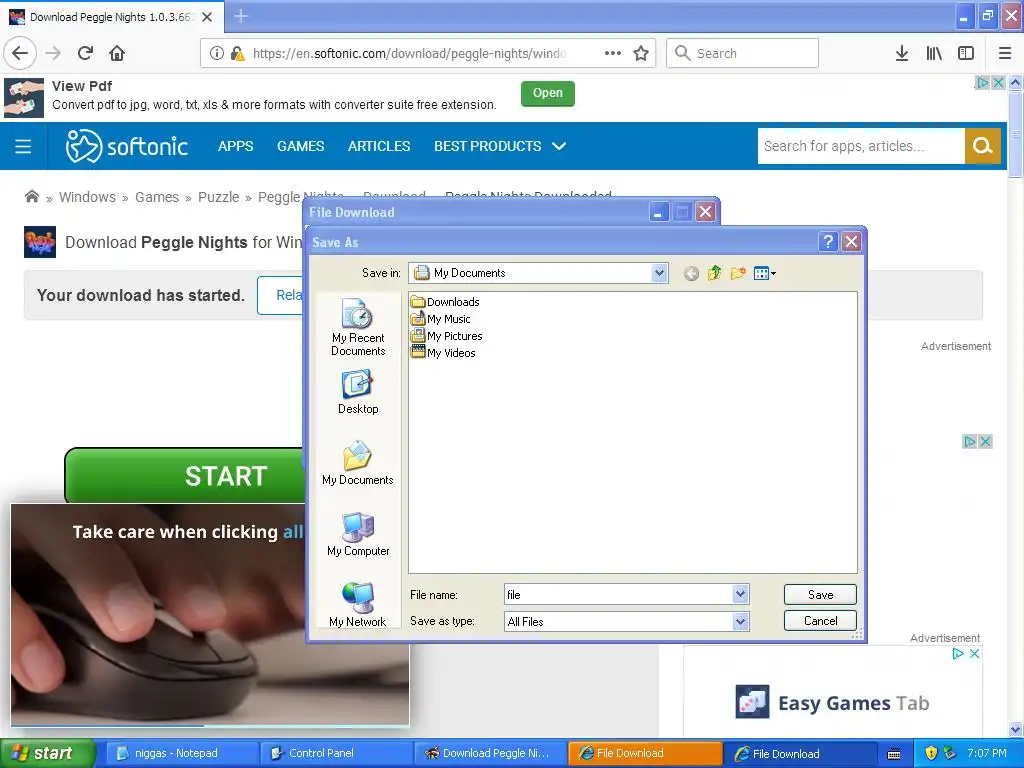Screen dimensions: 1024x768
Task: Open Articles section on Softonic
Action: [379, 146]
